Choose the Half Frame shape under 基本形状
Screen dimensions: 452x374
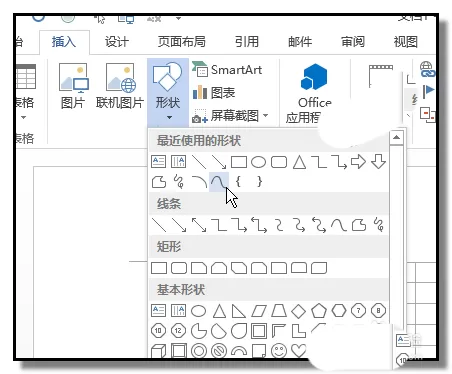pyautogui.click(x=279, y=331)
